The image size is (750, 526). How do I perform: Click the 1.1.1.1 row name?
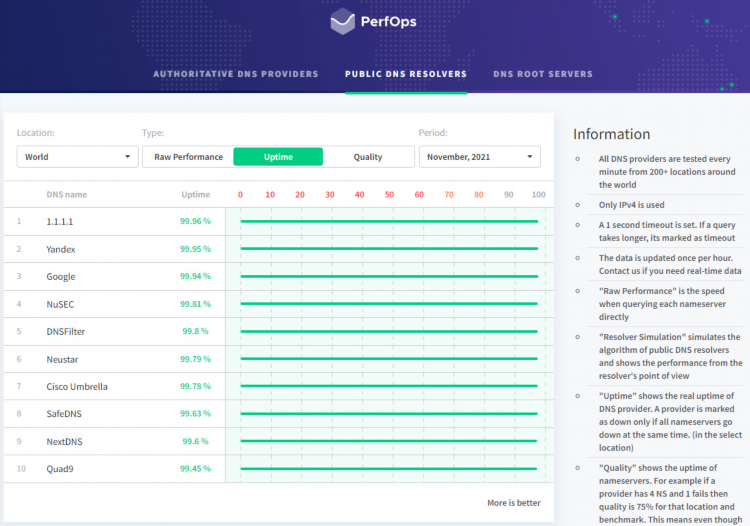click(x=60, y=221)
